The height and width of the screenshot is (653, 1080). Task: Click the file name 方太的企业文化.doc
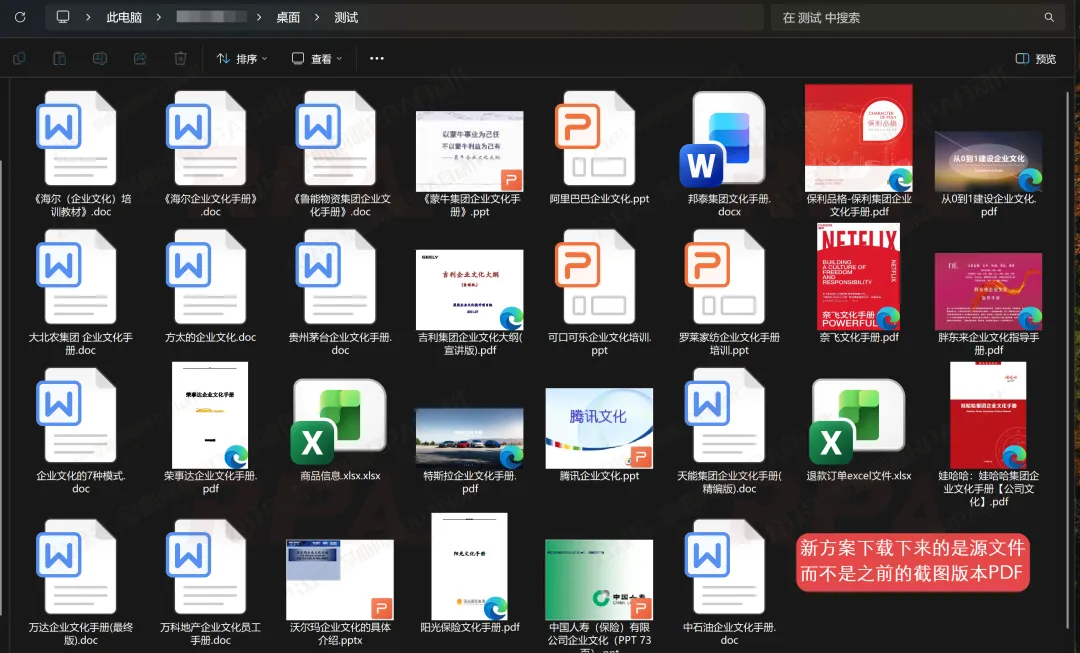(210, 338)
